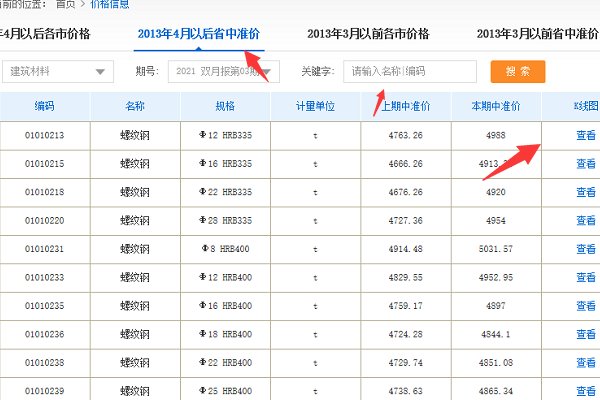
Task: Select code cell 01010236
Action: click(44, 334)
